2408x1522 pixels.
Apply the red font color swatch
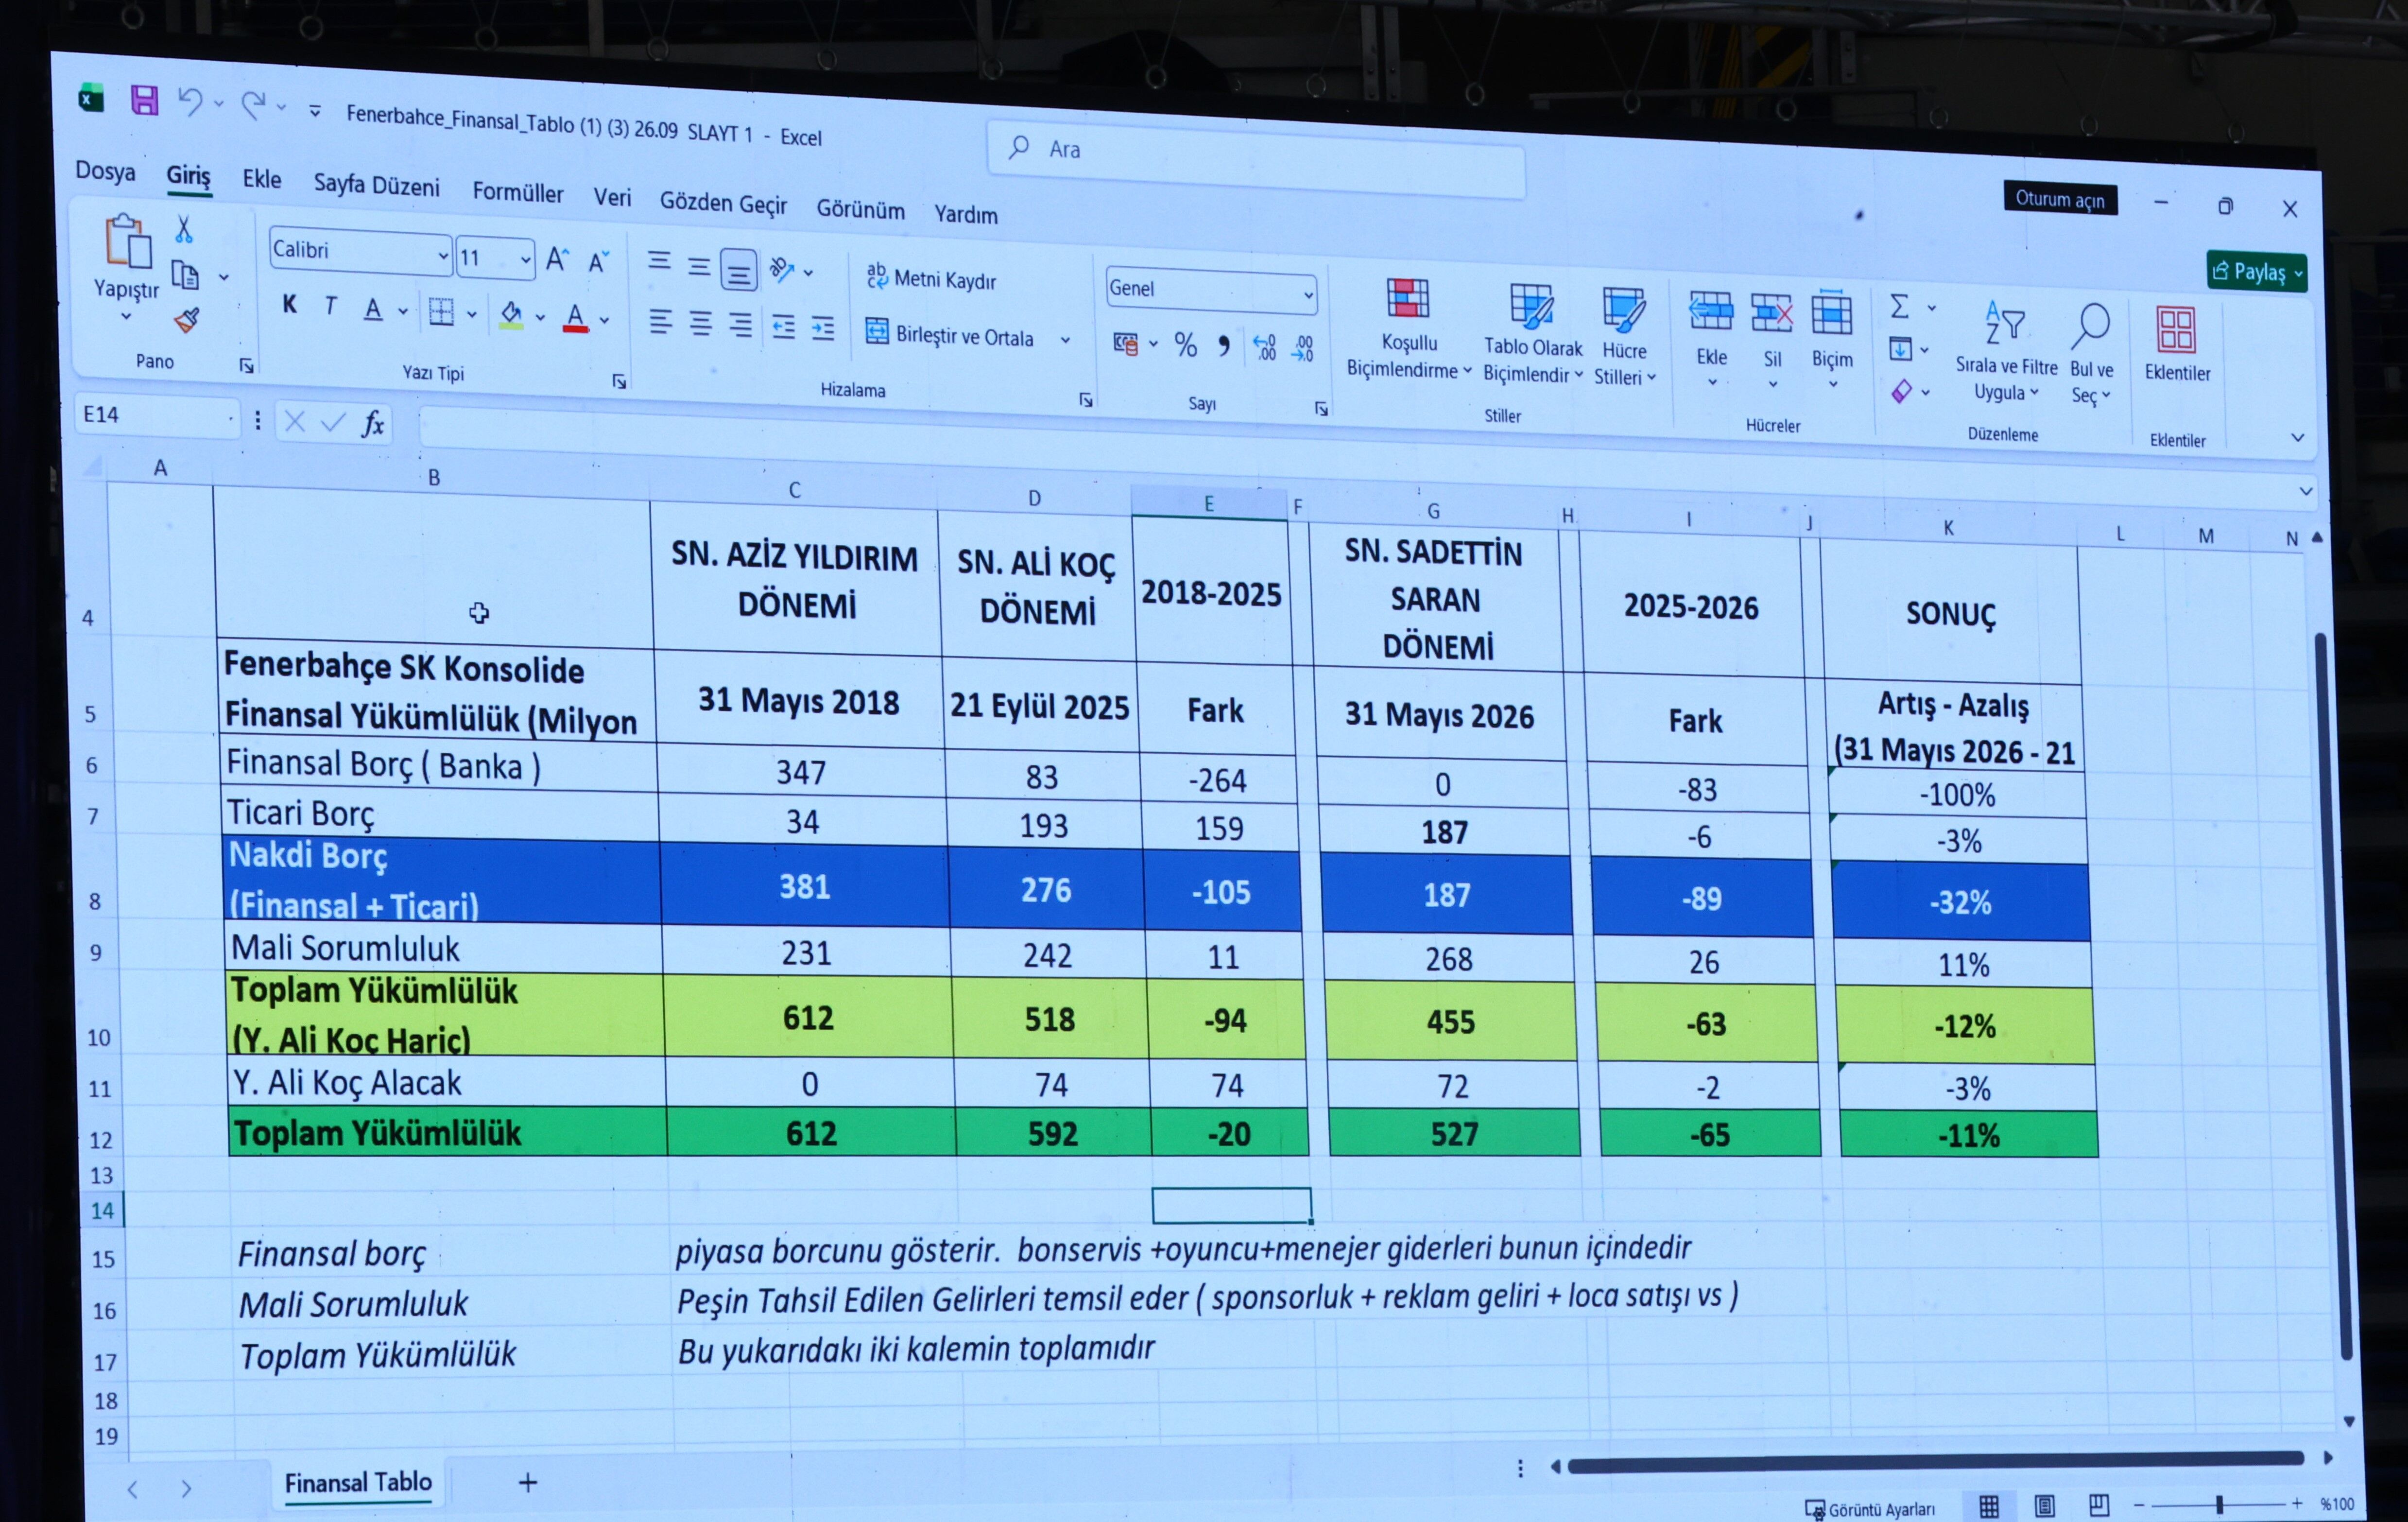[x=575, y=318]
